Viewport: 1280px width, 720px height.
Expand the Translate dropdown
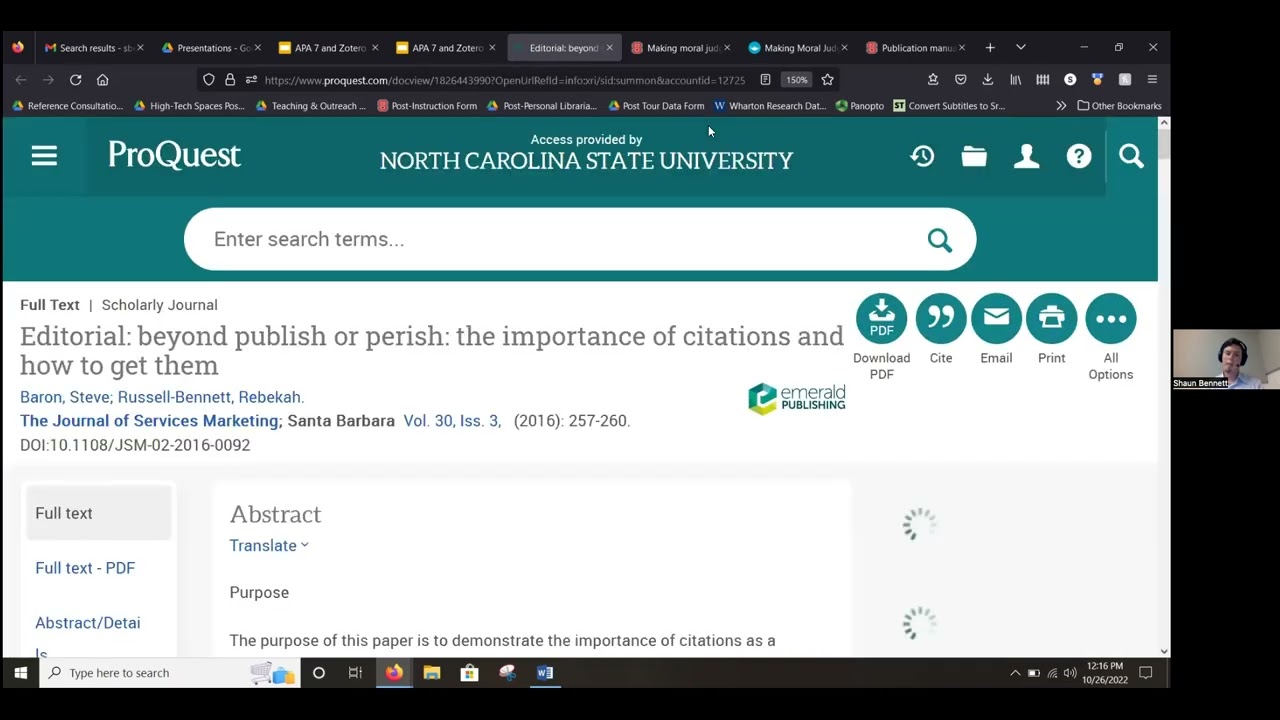point(269,545)
